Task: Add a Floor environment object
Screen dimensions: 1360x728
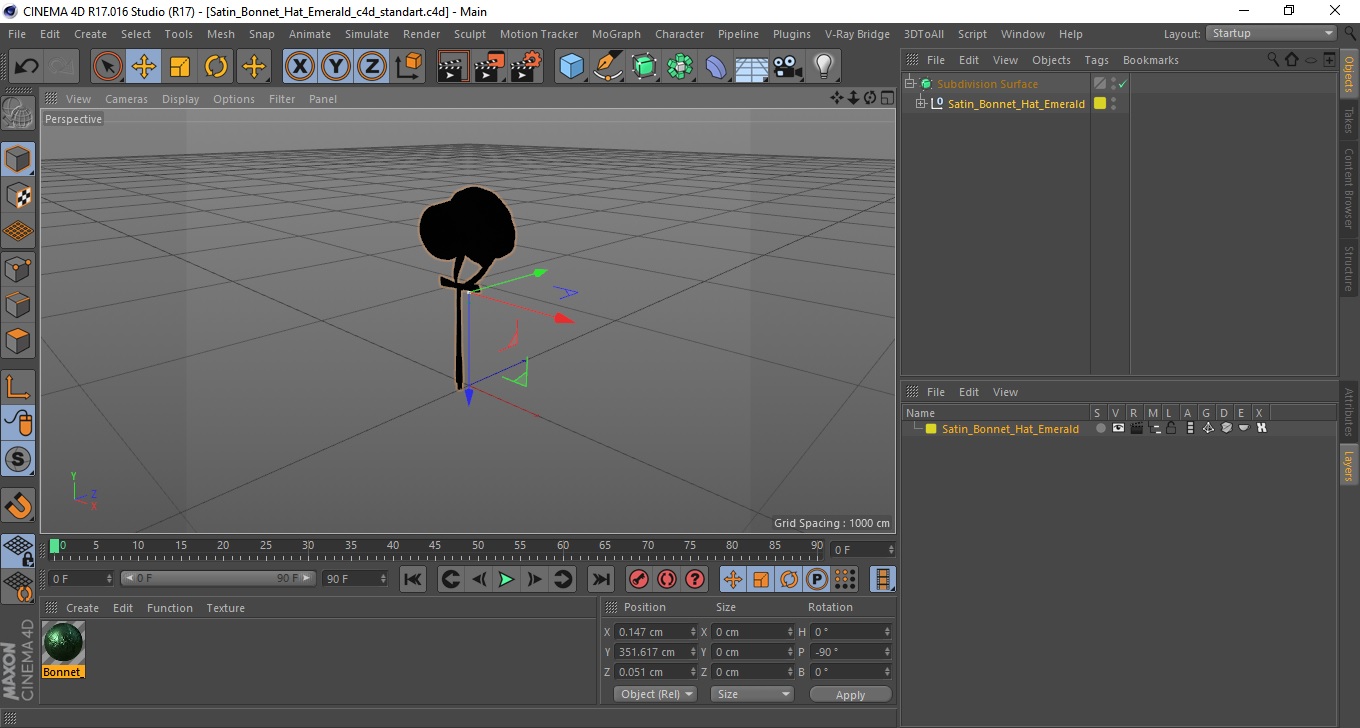Action: tap(751, 67)
